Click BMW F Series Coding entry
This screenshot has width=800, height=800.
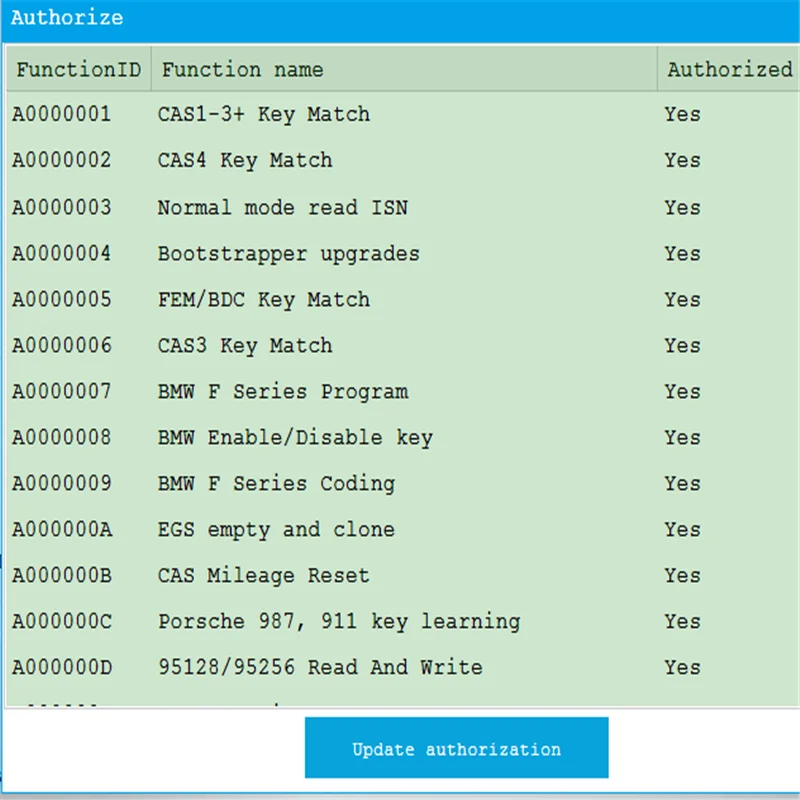(x=276, y=484)
